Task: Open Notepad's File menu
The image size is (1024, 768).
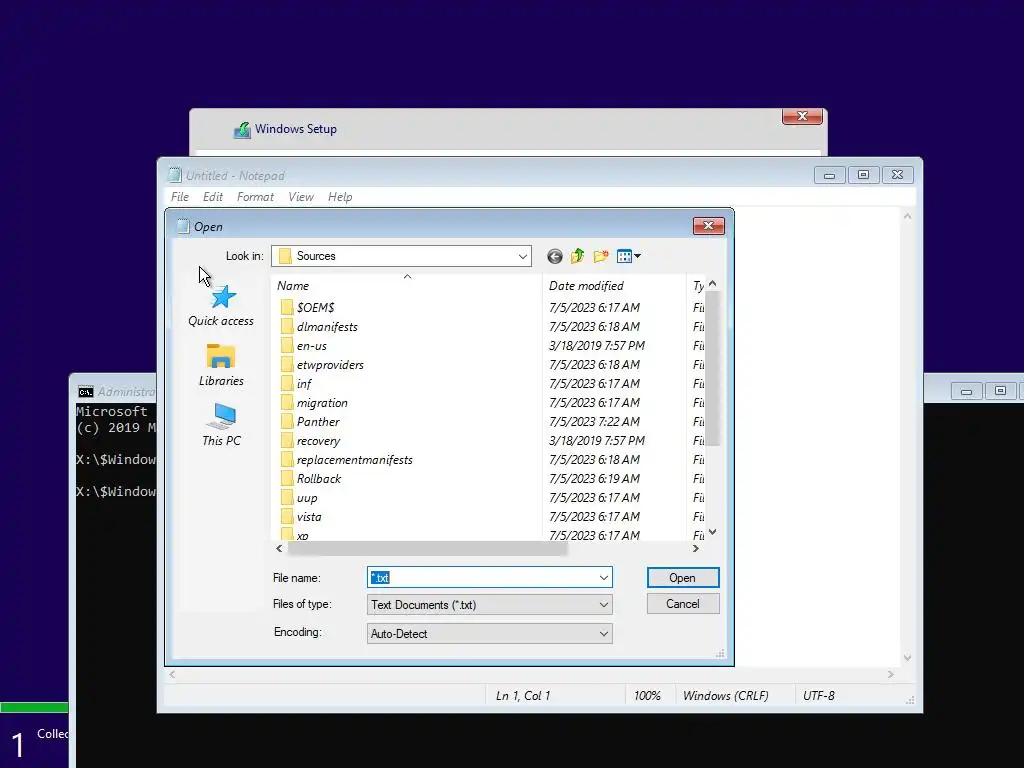Action: [180, 197]
